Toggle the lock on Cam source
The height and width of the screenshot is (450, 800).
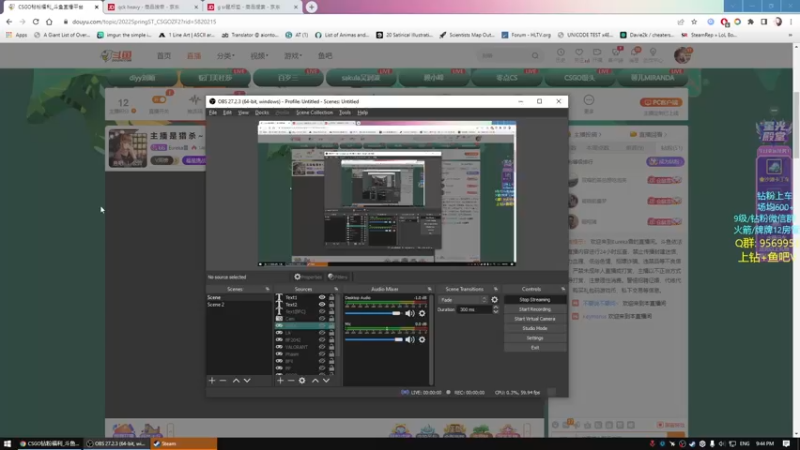332,318
